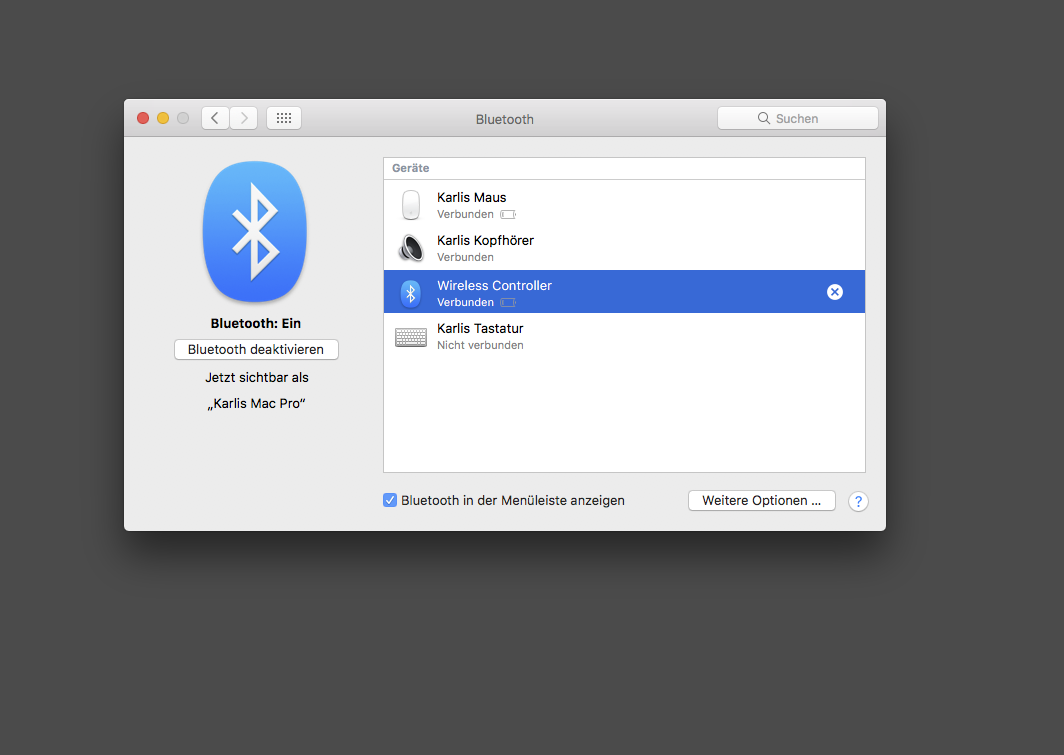Select the Wireless Controller device name
The image size is (1064, 755).
tap(494, 286)
